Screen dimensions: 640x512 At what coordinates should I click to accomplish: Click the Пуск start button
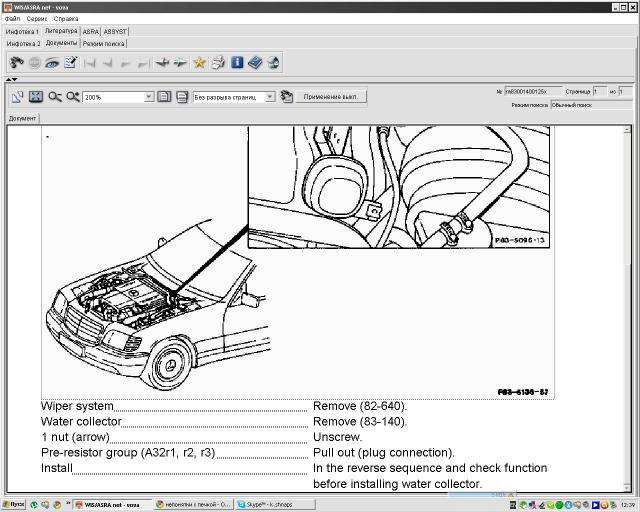pos(13,505)
